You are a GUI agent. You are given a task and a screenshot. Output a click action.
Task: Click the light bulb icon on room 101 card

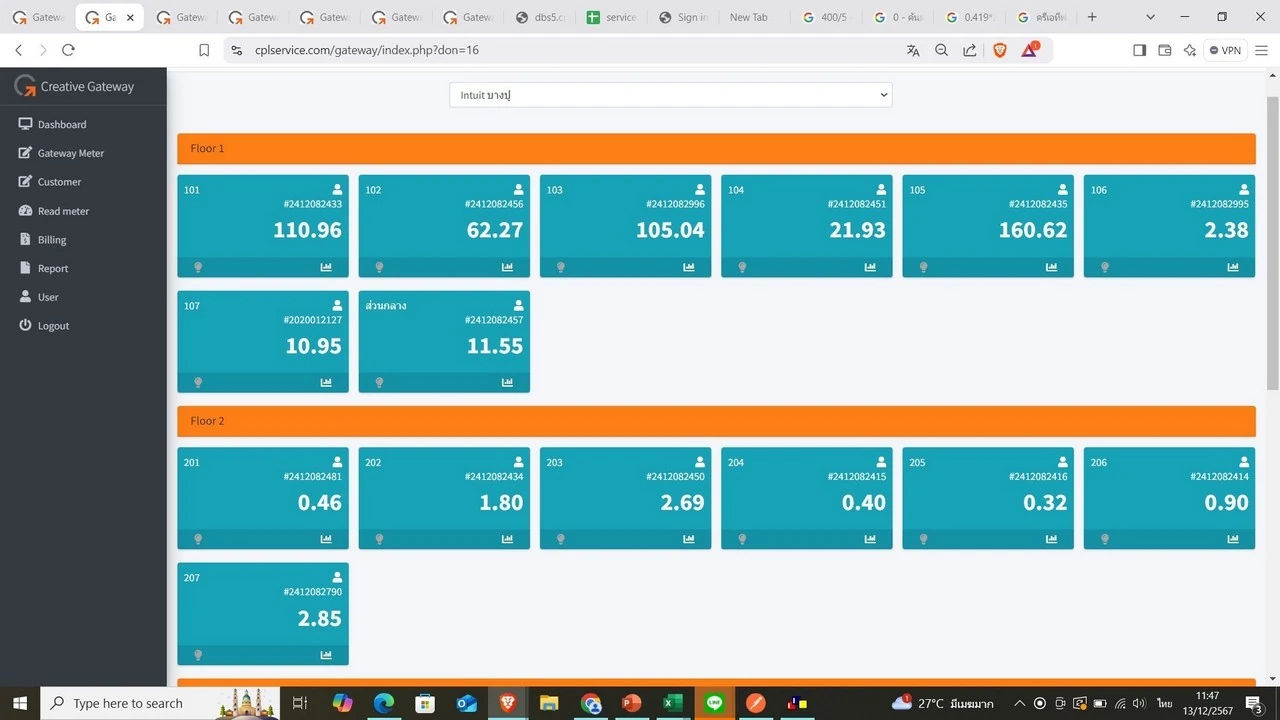click(198, 267)
